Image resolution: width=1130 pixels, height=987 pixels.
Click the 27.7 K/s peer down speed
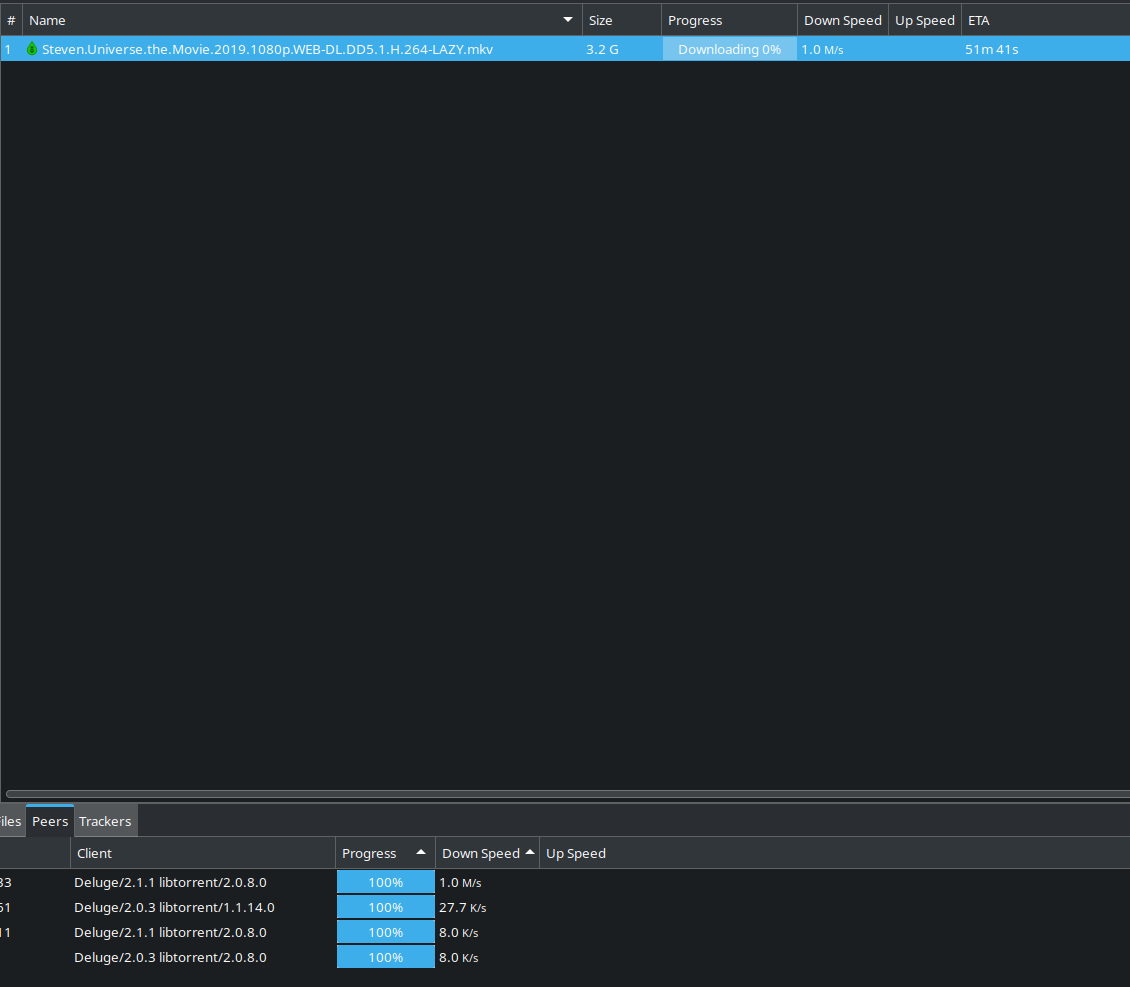463,907
